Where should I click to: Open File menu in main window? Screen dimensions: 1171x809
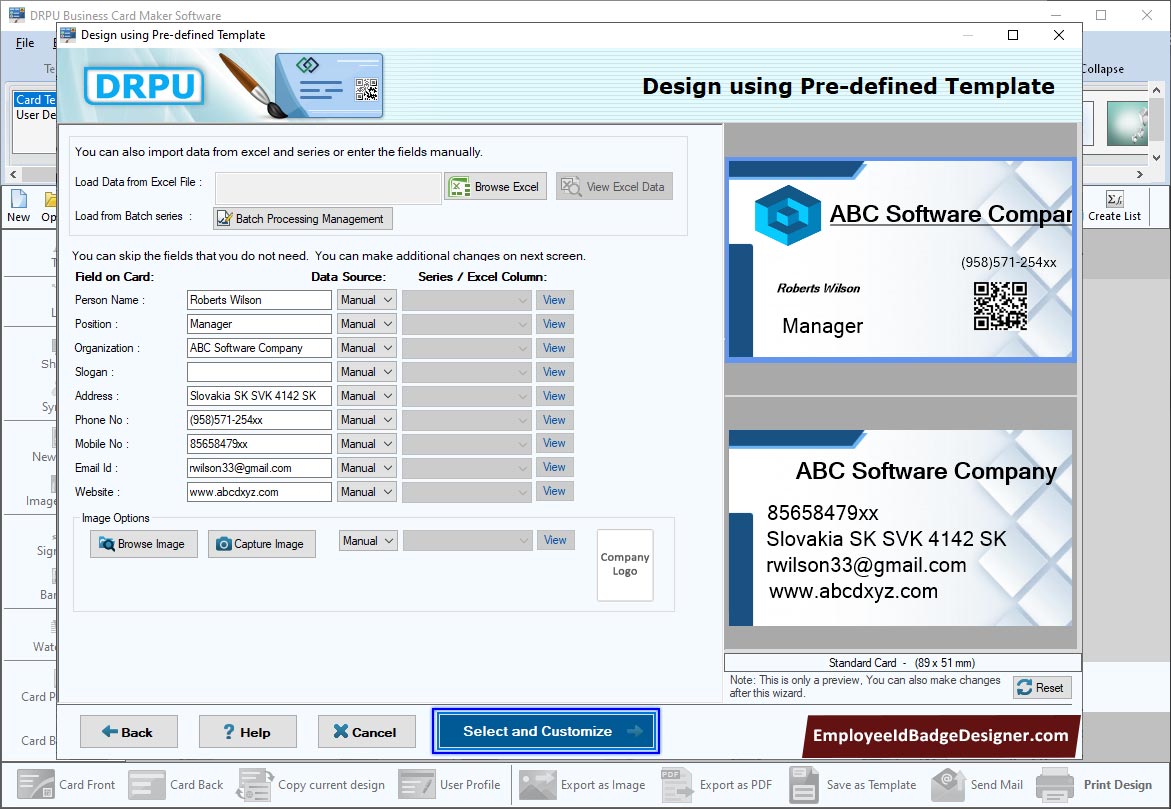click(x=25, y=43)
